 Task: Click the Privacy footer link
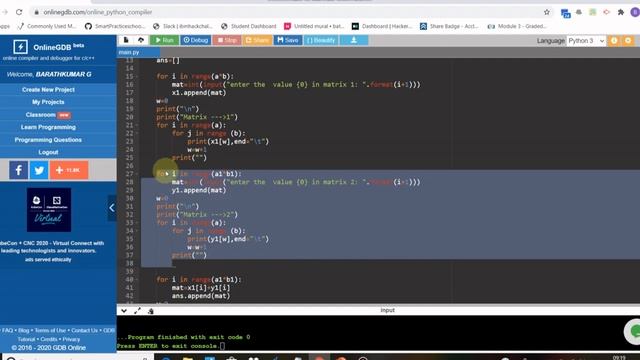coord(71,339)
